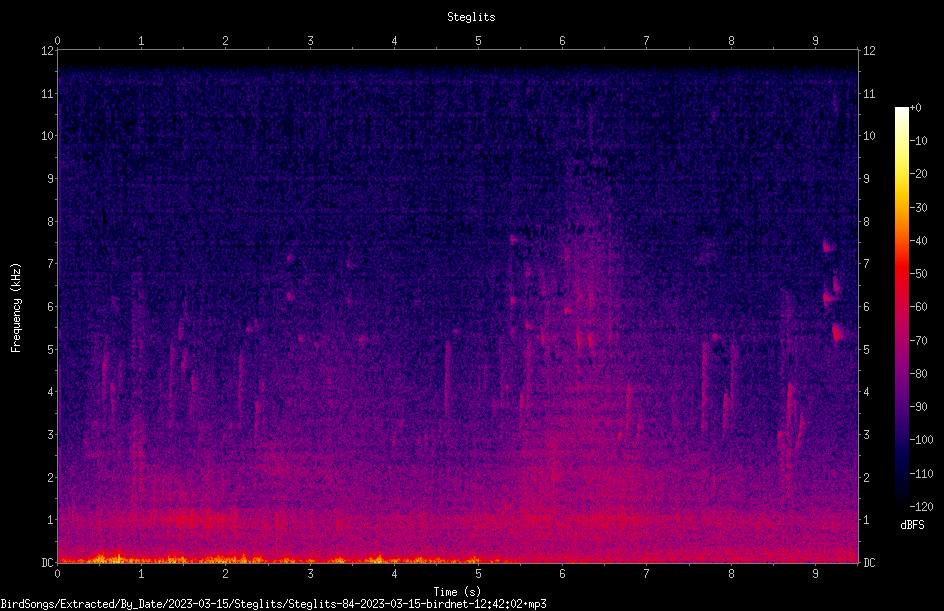Select the 5 second mark on bottom time axis
The width and height of the screenshot is (944, 611).
(478, 574)
